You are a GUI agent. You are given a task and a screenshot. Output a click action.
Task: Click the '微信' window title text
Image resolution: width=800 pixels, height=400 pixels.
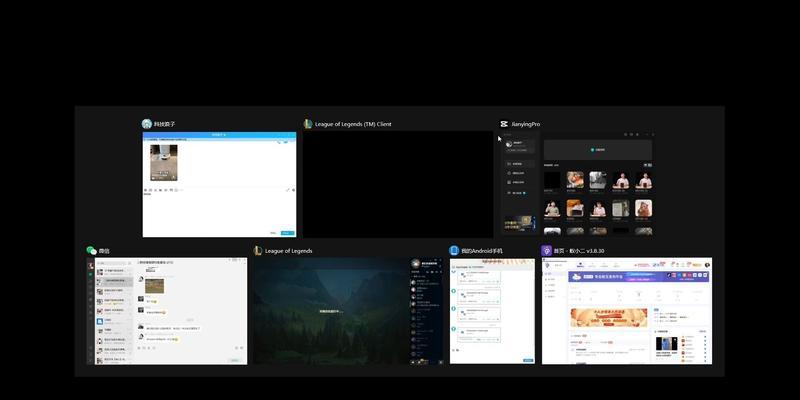pos(104,251)
